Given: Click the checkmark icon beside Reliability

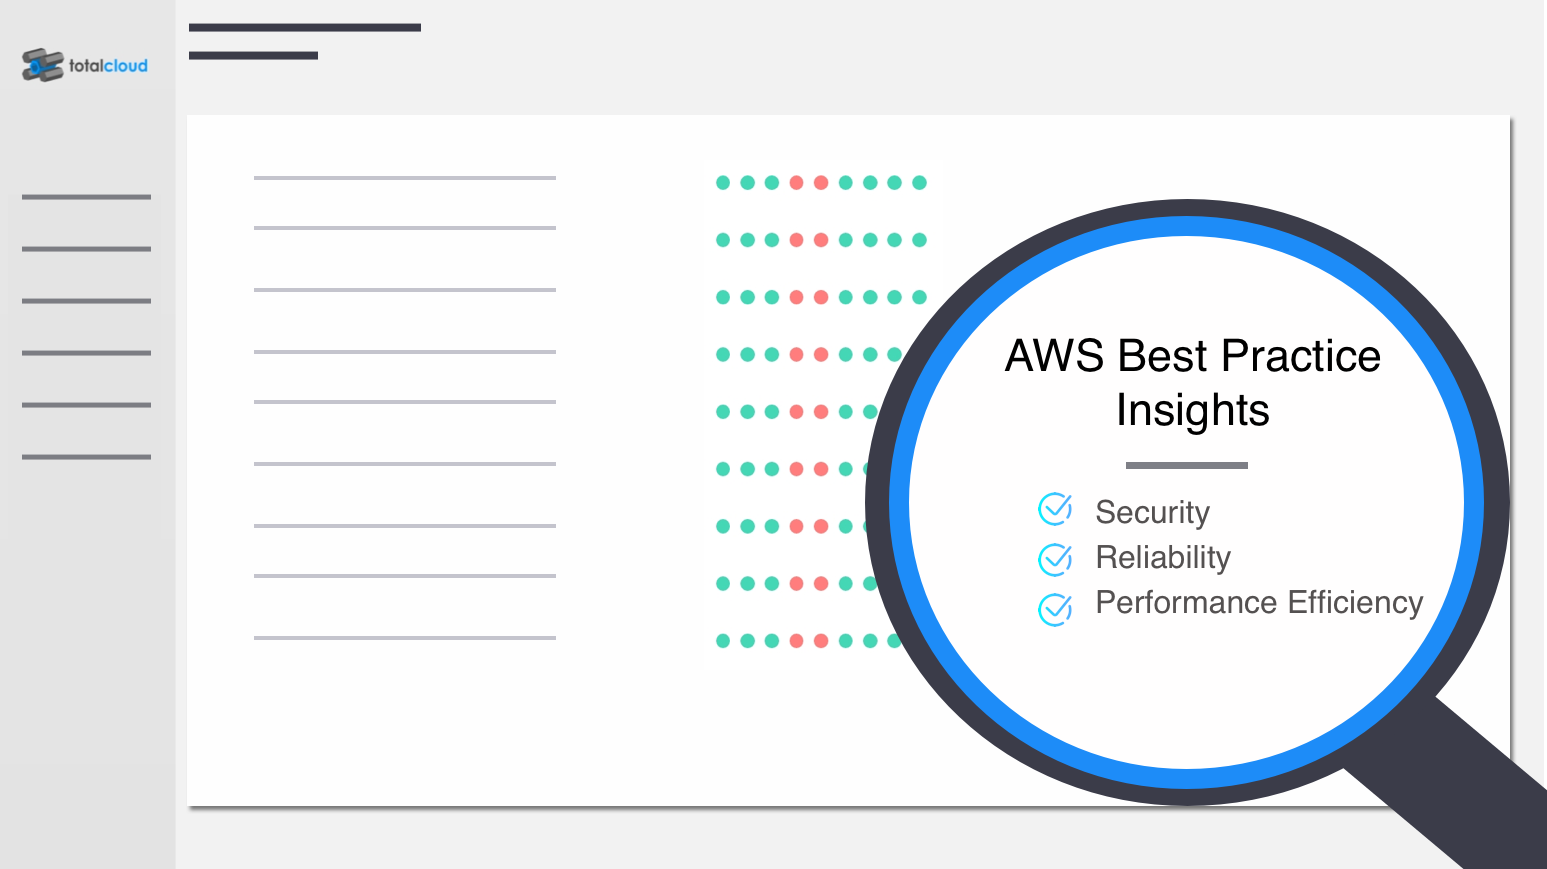Looking at the screenshot, I should tap(1055, 559).
